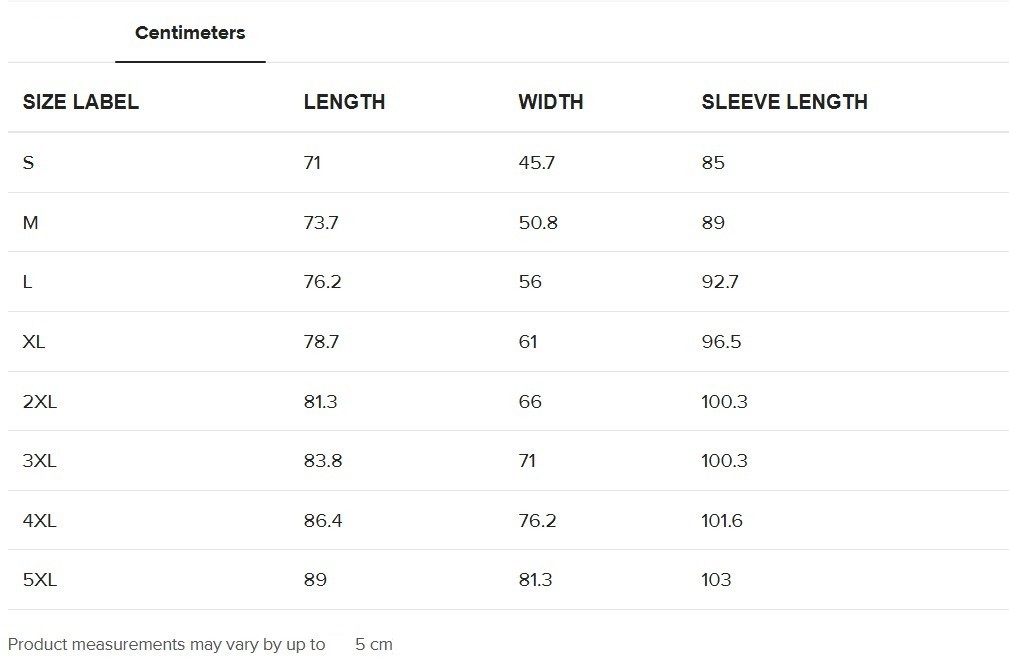This screenshot has width=1009, height=661.
Task: Click the SLEEVE LENGTH column header
Action: pos(784,102)
